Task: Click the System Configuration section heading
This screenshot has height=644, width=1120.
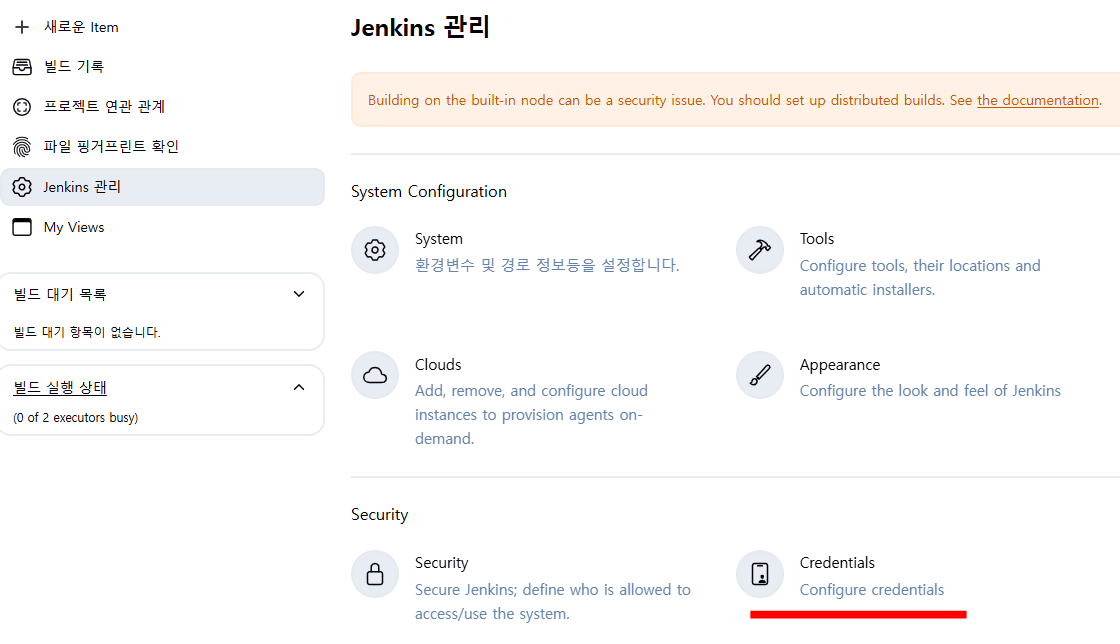Action: 429,191
